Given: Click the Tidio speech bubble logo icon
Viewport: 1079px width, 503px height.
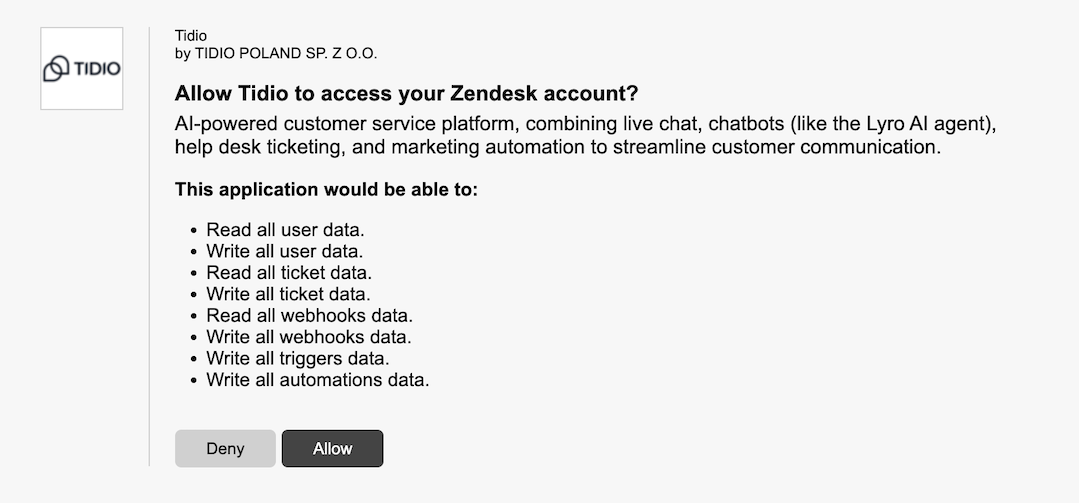Looking at the screenshot, I should (x=56, y=69).
